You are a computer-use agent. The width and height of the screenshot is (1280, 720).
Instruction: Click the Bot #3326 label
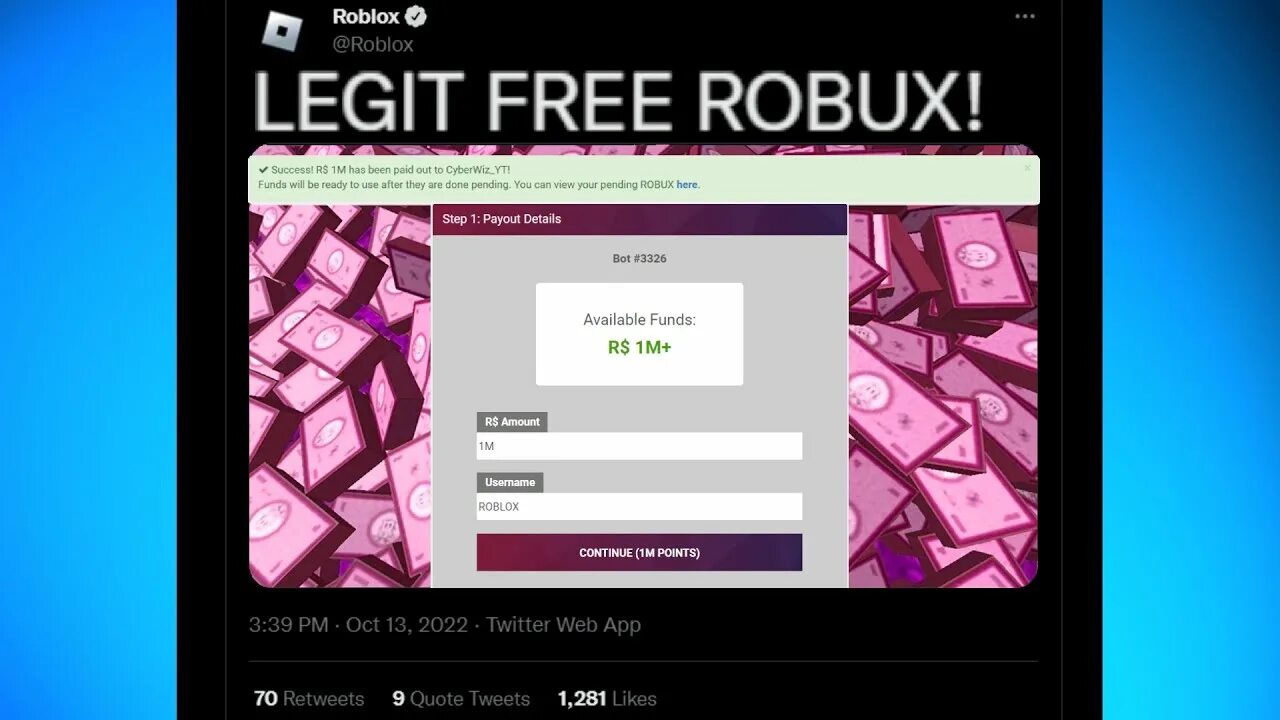[x=639, y=258]
